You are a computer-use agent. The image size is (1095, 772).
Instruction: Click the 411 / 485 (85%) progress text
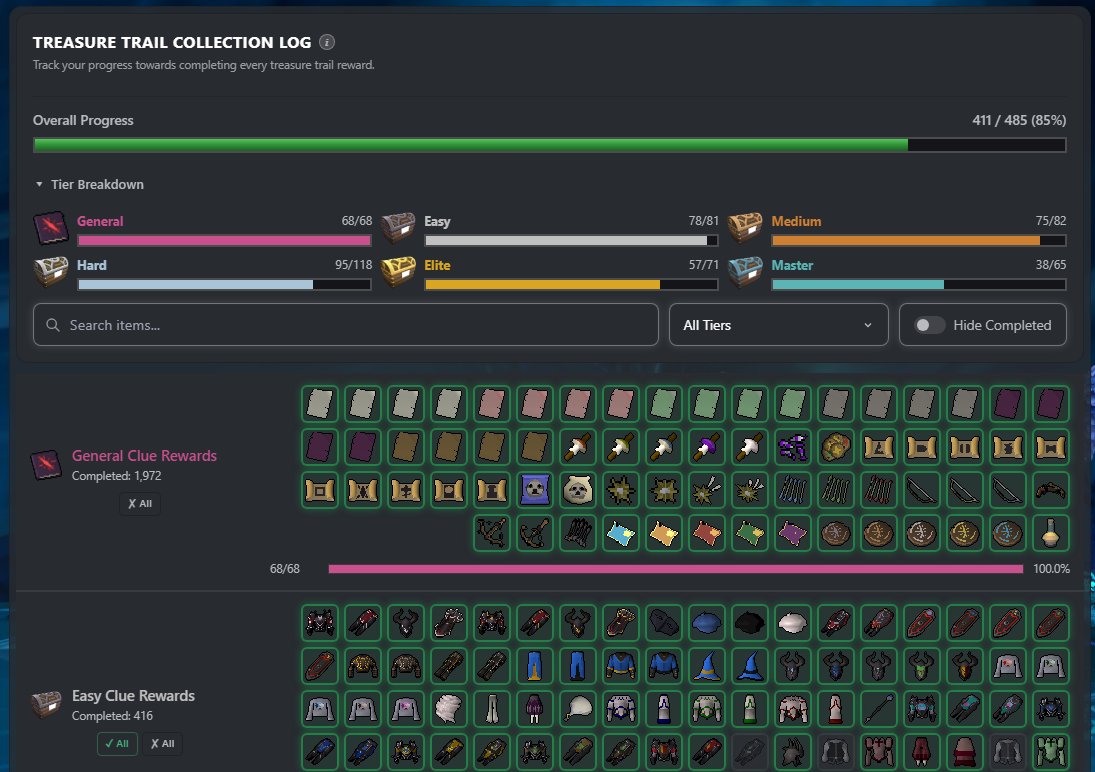(1019, 120)
